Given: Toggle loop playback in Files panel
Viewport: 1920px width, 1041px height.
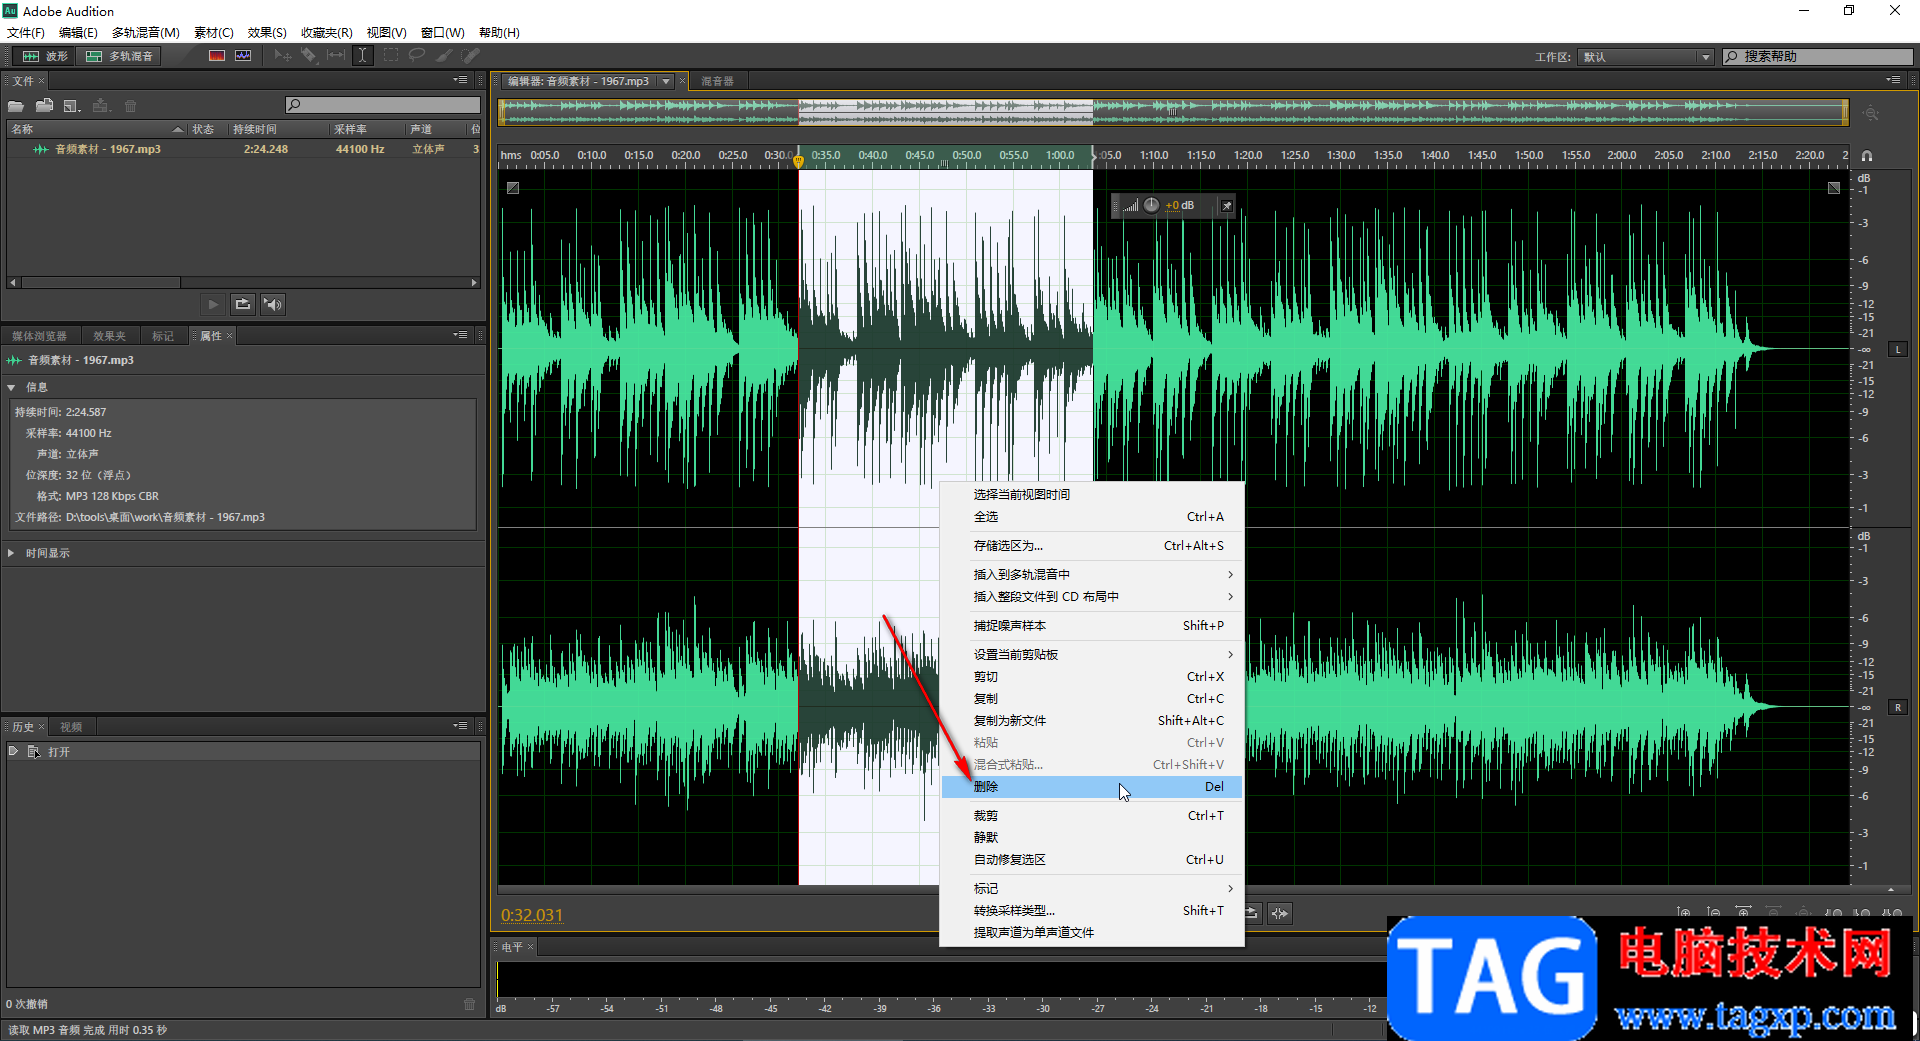Looking at the screenshot, I should 242,304.
